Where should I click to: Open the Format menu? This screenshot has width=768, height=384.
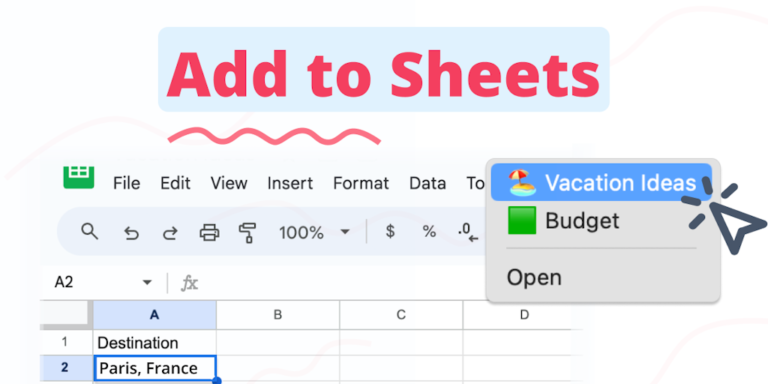click(x=361, y=183)
